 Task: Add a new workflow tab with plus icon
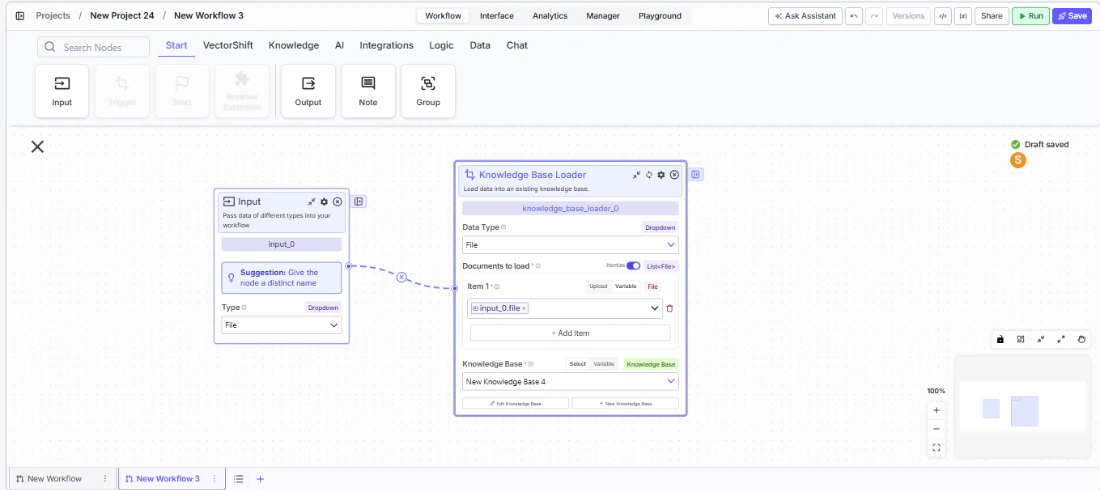[x=260, y=479]
